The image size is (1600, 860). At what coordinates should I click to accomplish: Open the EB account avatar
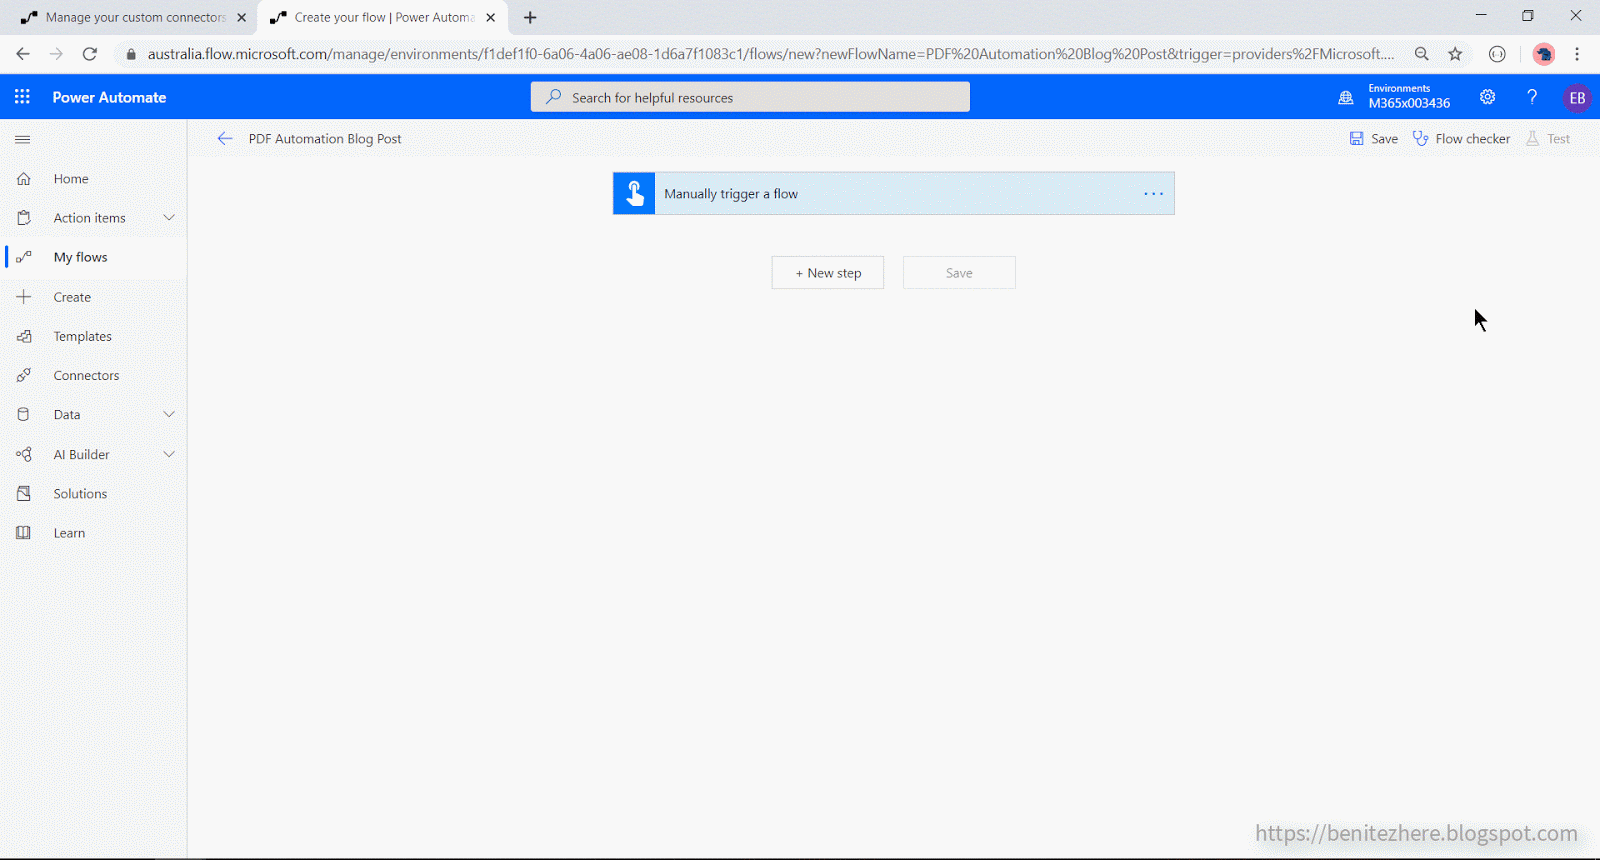1577,98
